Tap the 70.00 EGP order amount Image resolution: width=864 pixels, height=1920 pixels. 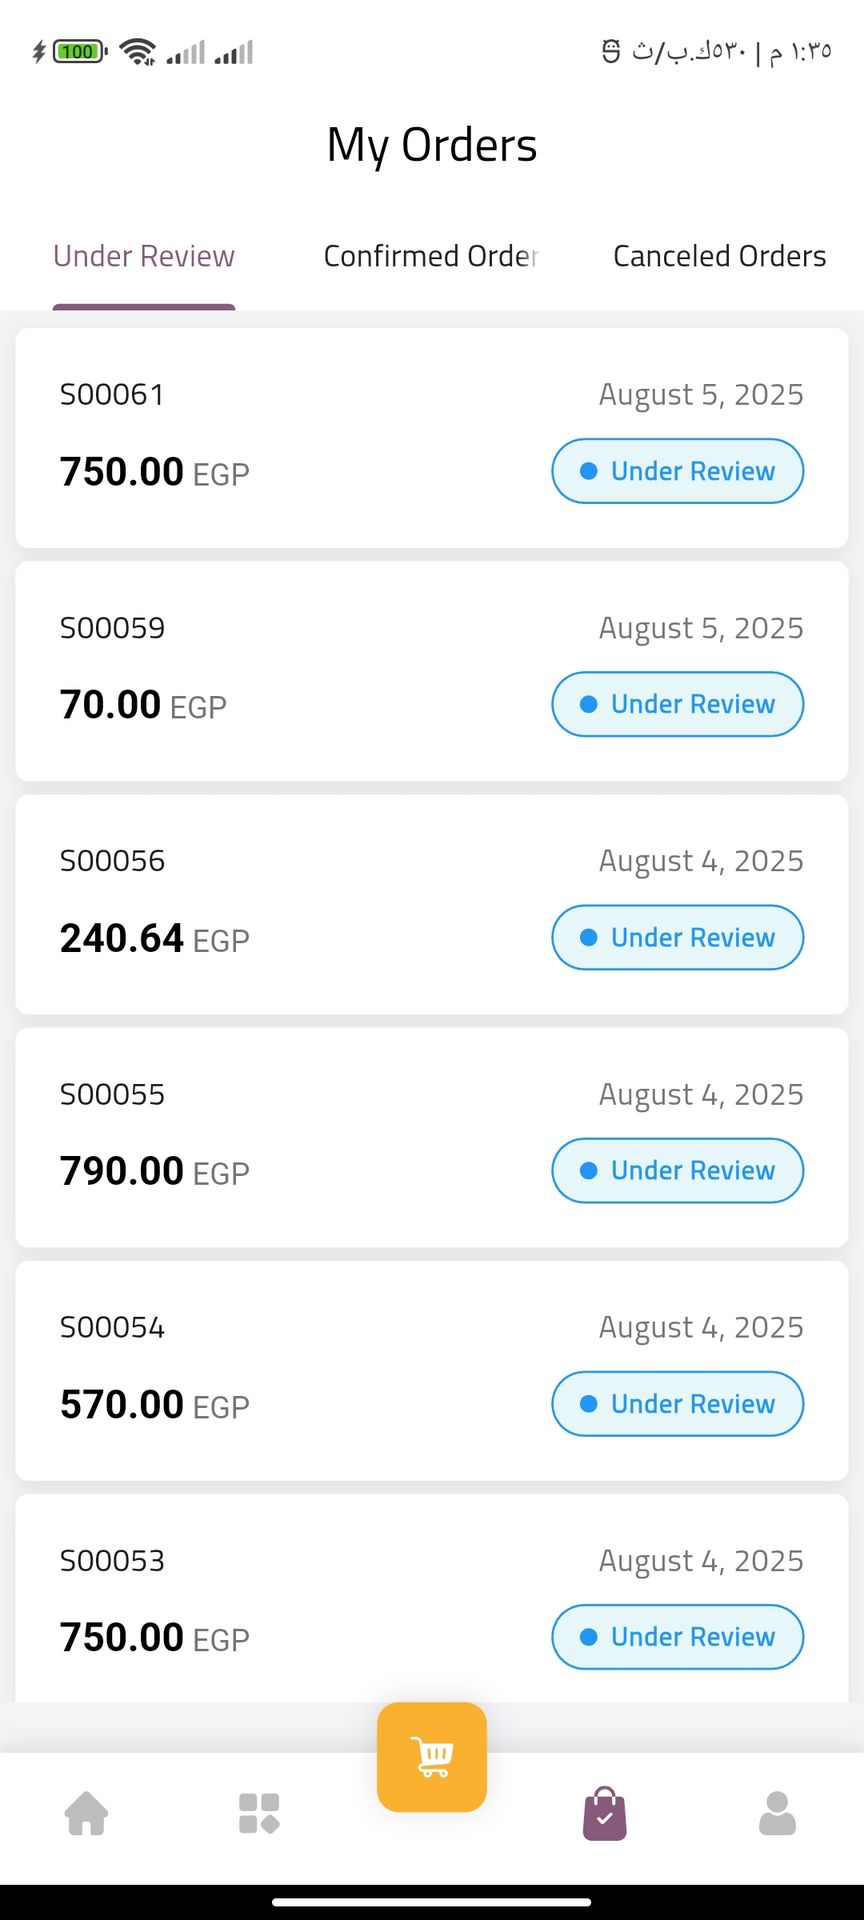(143, 705)
